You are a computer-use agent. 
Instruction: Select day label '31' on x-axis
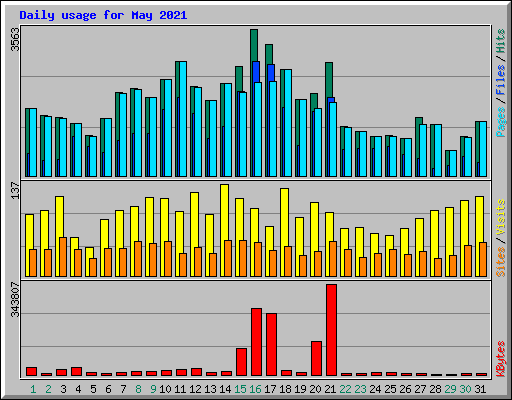click(480, 389)
